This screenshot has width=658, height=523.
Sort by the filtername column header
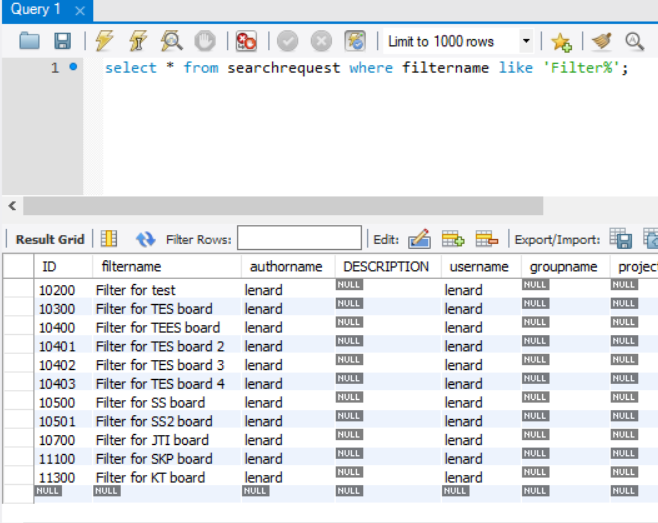point(132,267)
